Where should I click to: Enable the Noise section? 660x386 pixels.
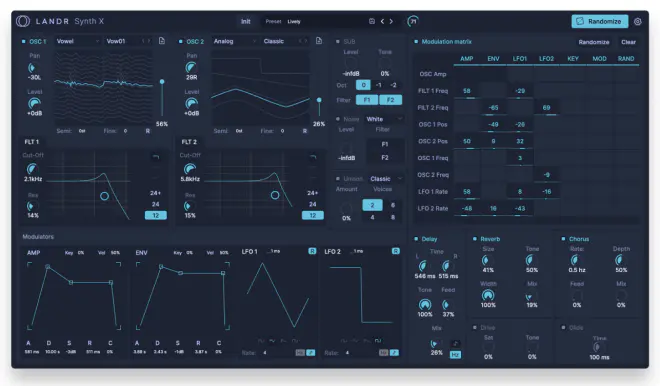point(338,119)
